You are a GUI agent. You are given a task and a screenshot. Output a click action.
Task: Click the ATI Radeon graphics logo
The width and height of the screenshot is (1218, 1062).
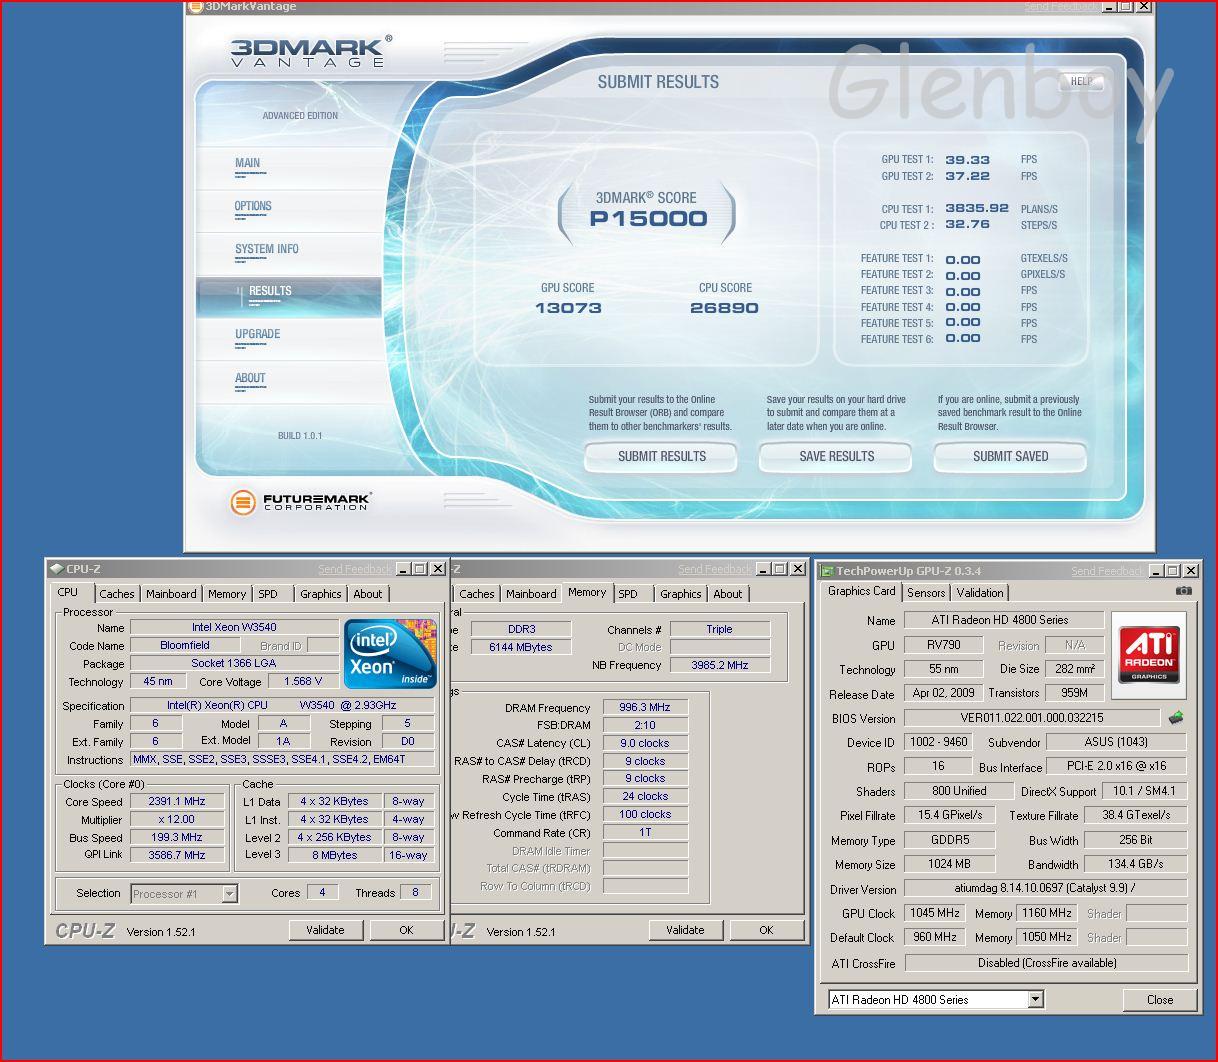[1149, 656]
